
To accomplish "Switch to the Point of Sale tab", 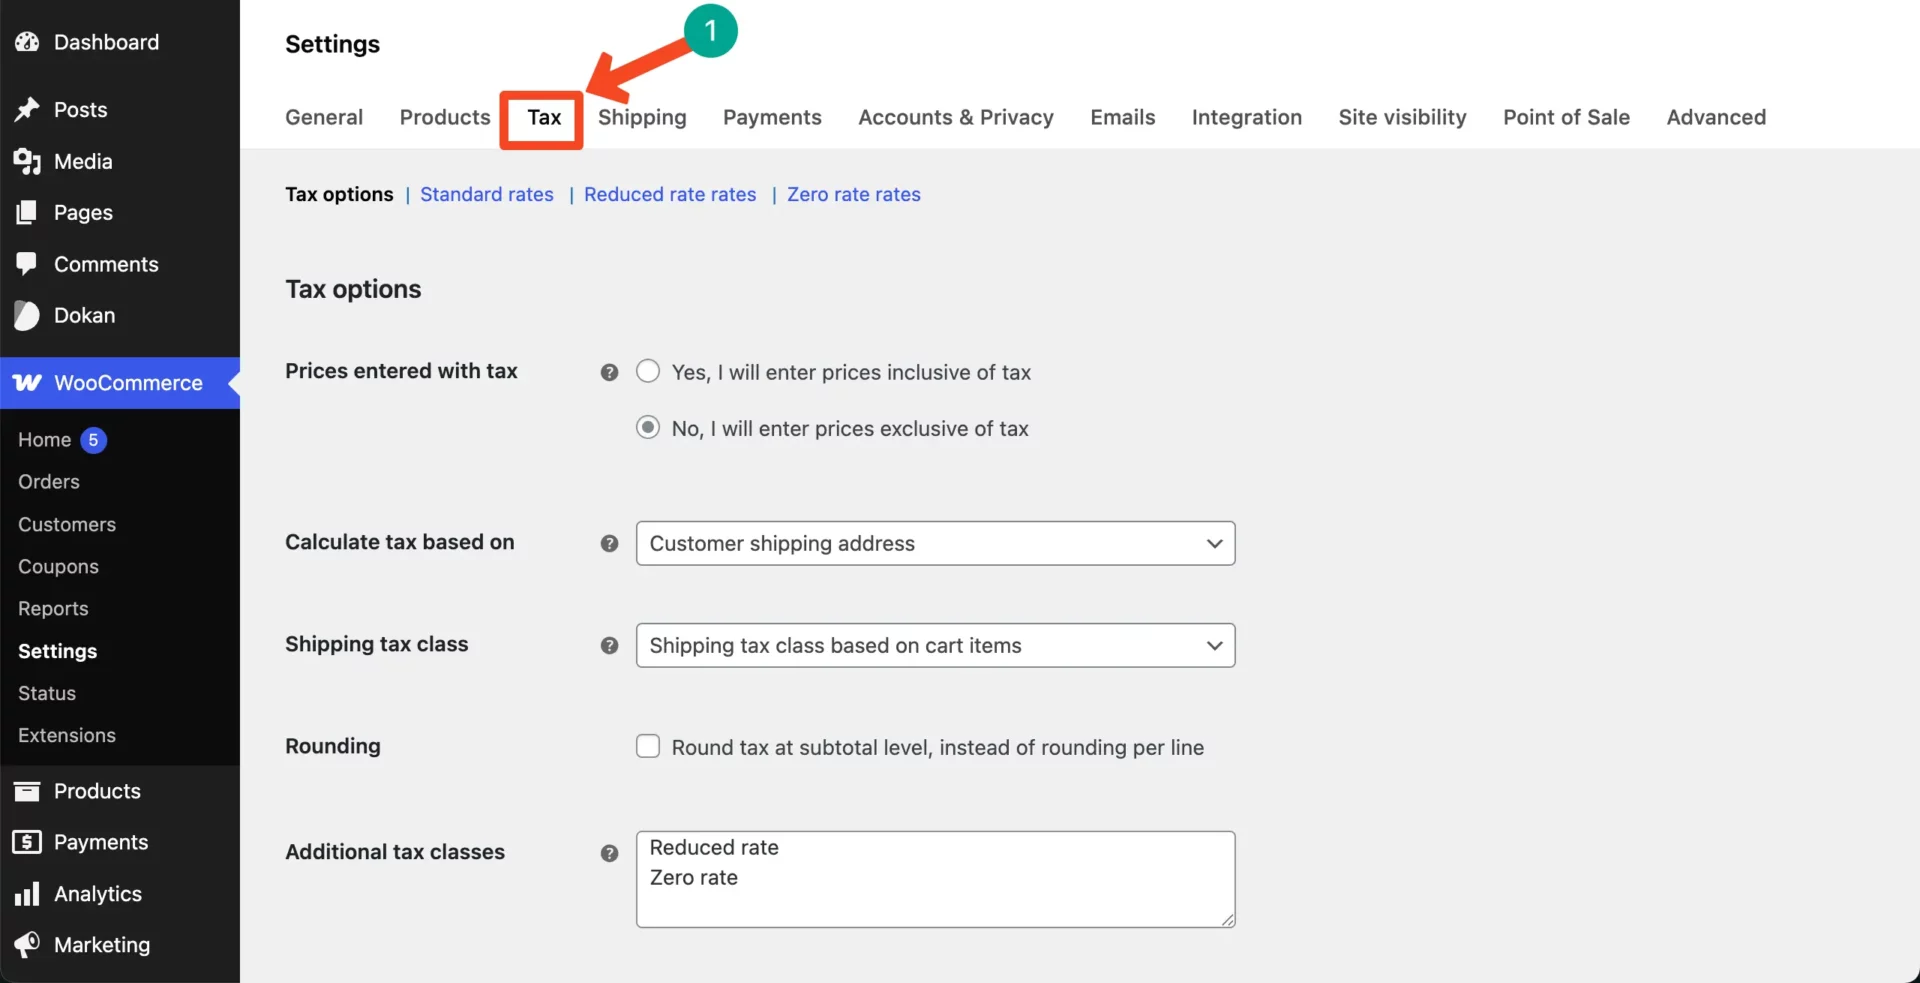I will click(x=1567, y=117).
